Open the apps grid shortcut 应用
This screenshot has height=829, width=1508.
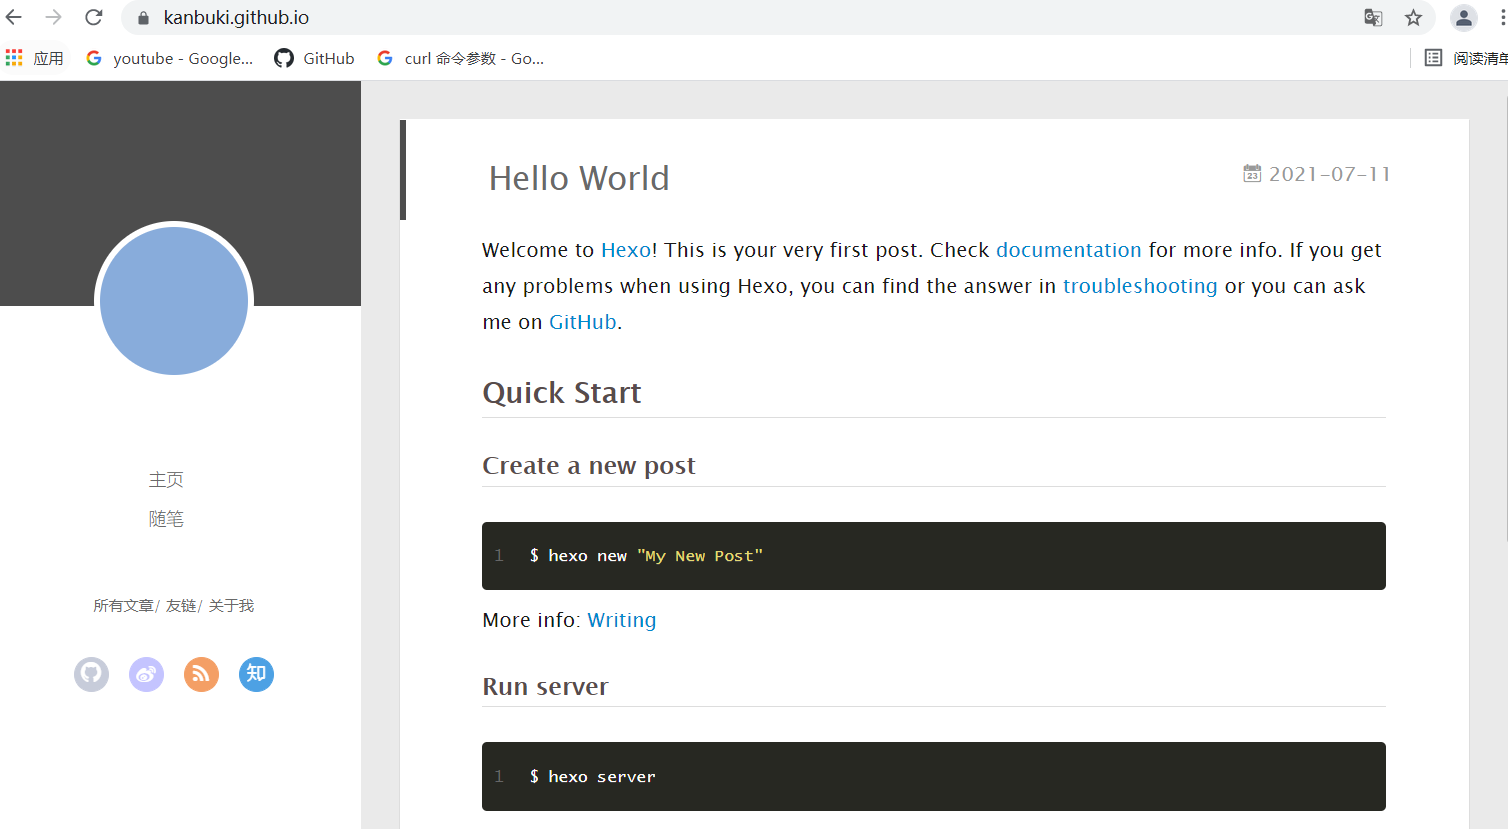coord(35,58)
